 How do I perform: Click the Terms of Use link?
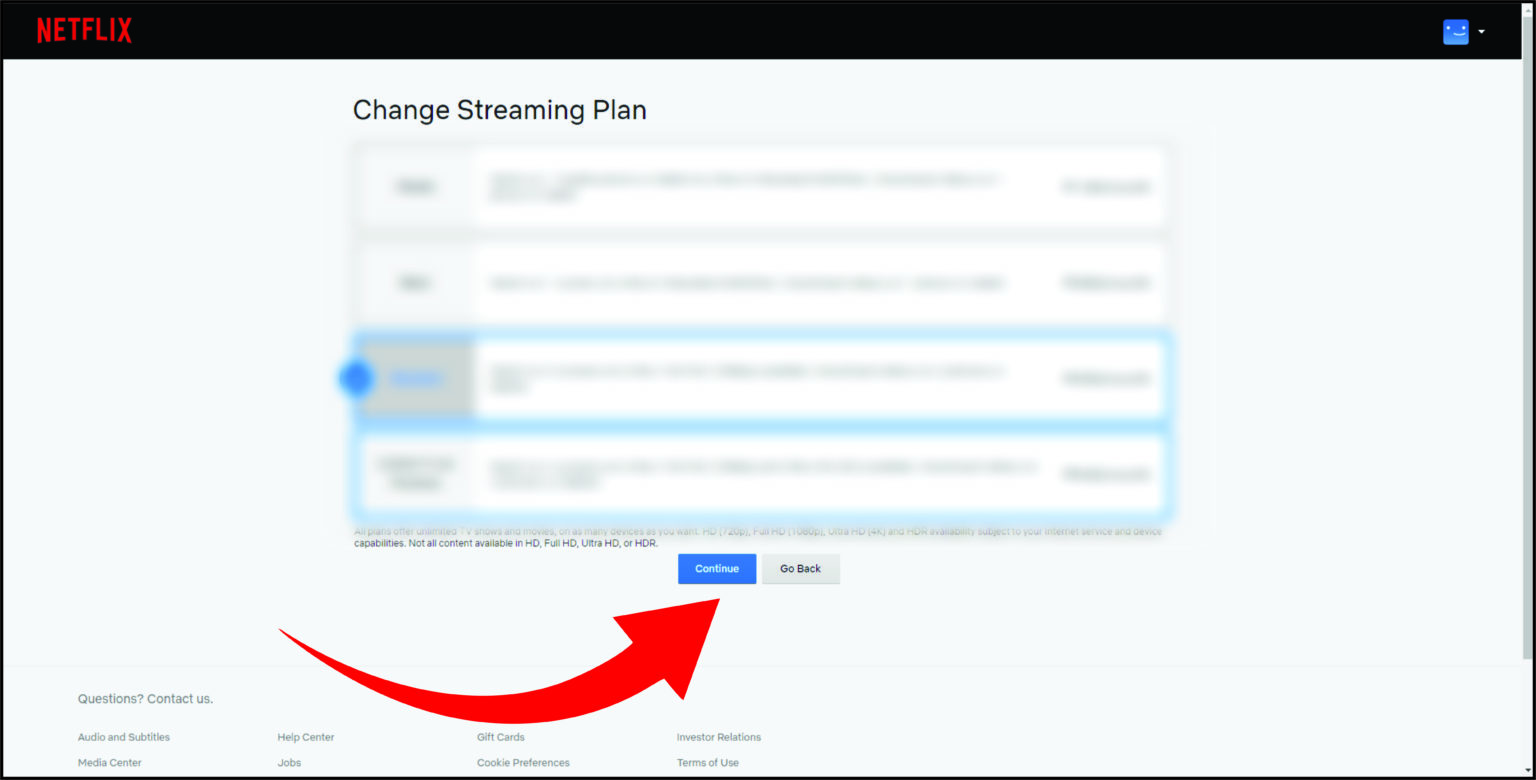point(707,762)
